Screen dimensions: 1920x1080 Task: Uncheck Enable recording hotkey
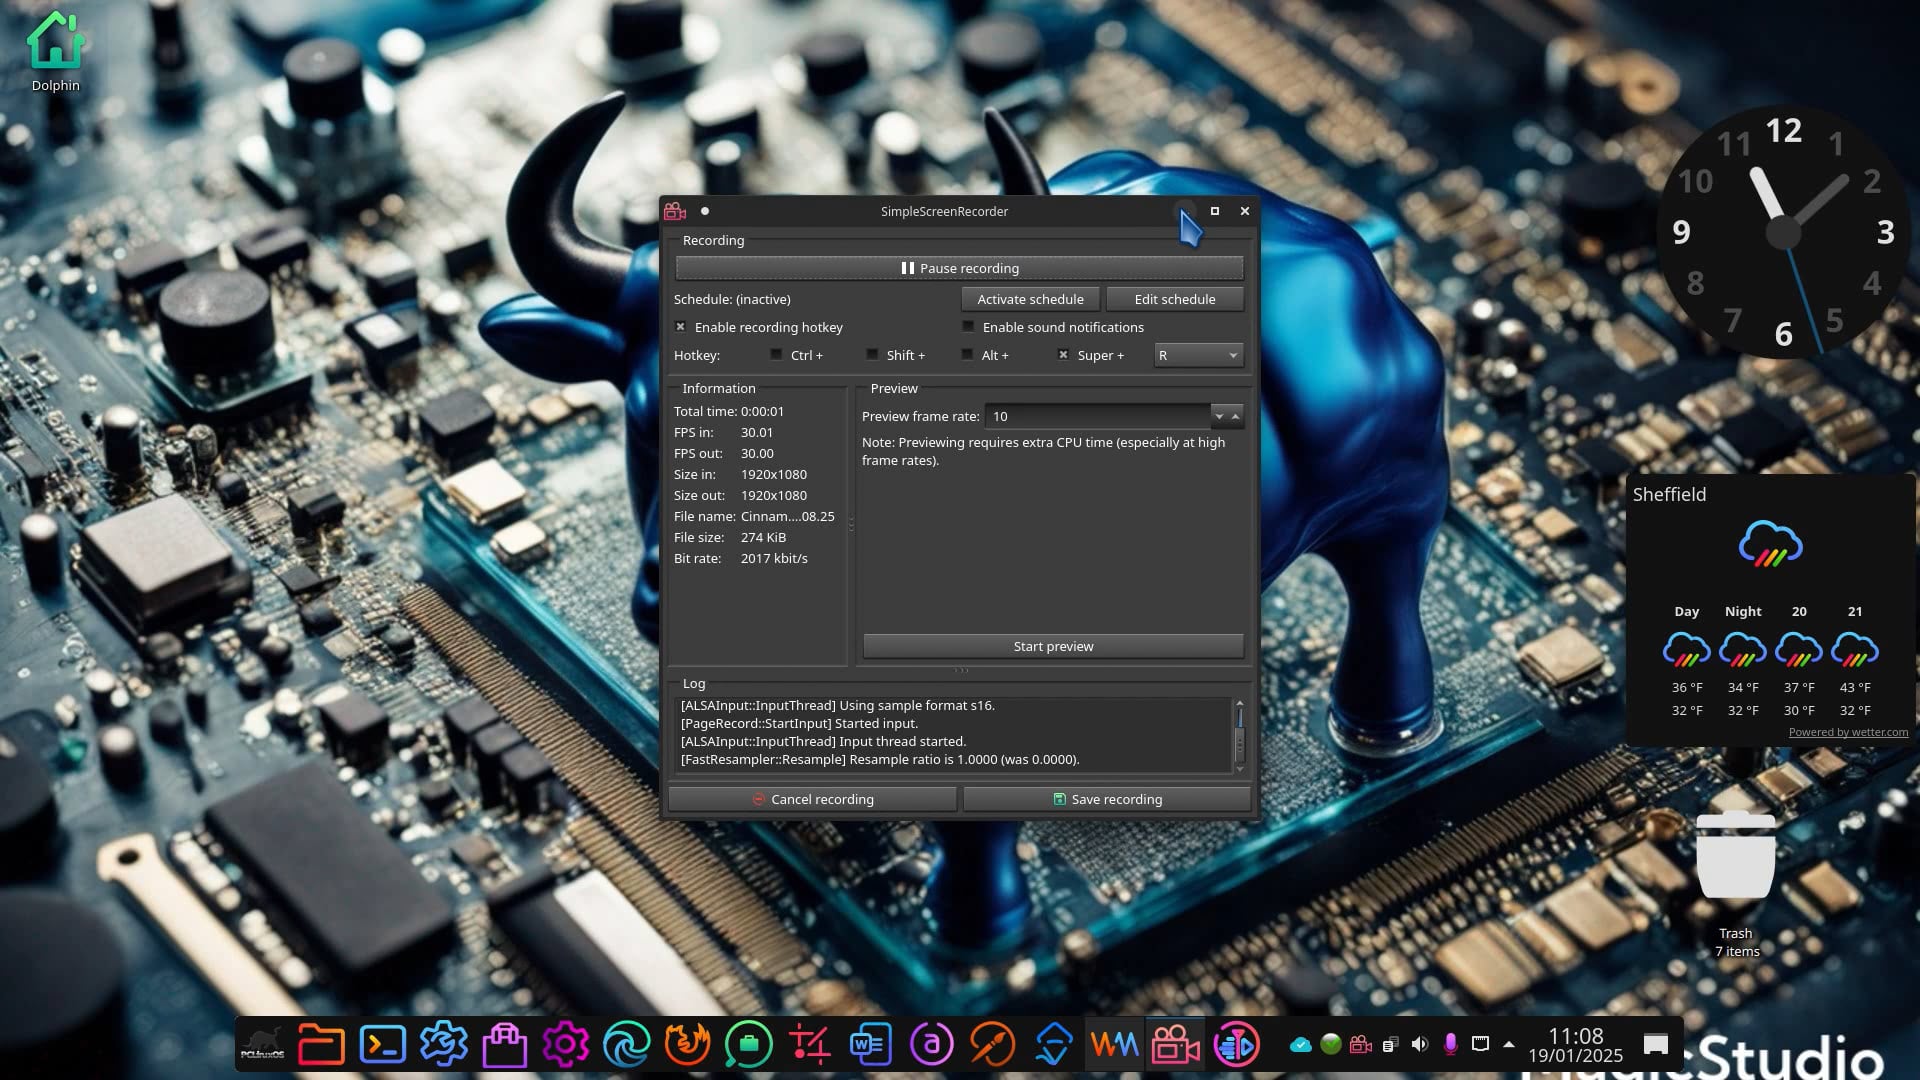point(681,327)
